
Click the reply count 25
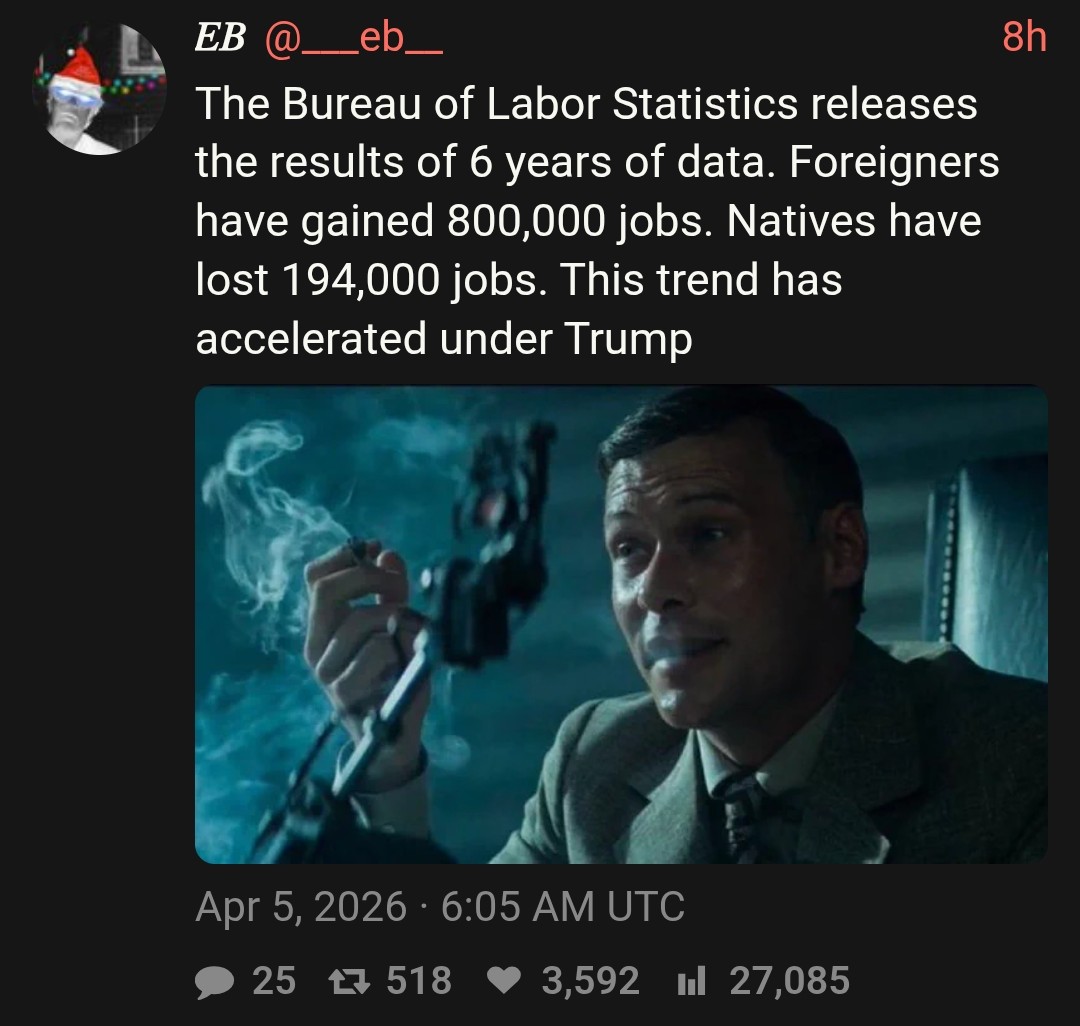click(x=273, y=981)
